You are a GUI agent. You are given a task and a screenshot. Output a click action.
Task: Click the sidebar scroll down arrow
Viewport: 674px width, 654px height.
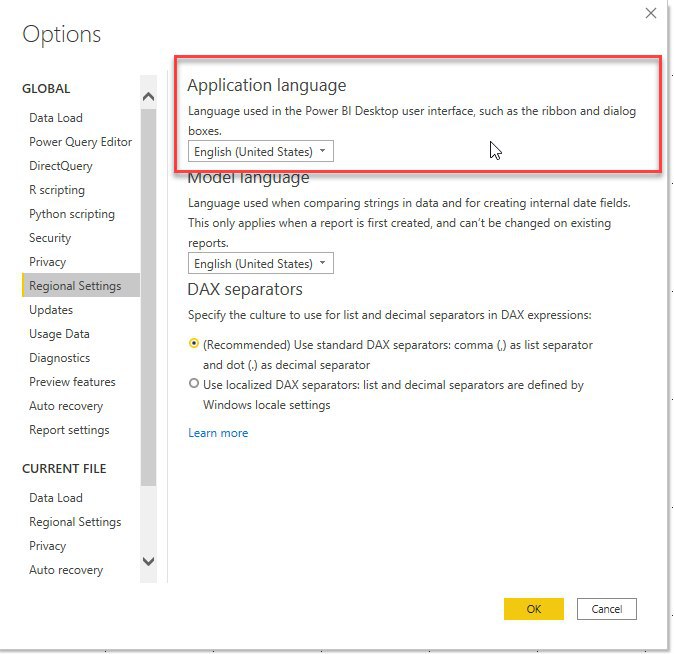pos(148,561)
